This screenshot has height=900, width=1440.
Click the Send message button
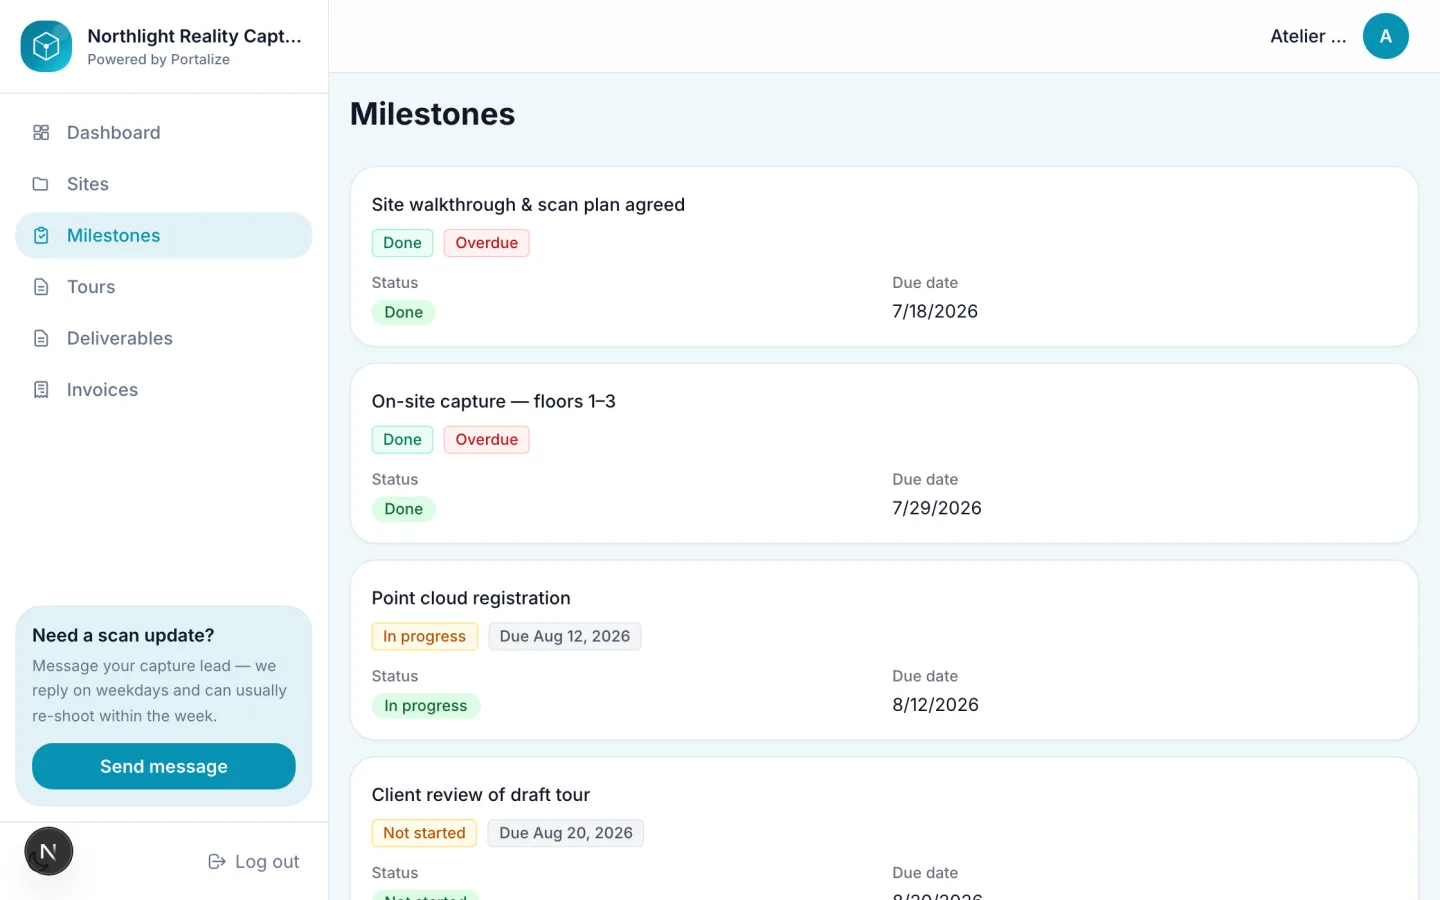(164, 766)
